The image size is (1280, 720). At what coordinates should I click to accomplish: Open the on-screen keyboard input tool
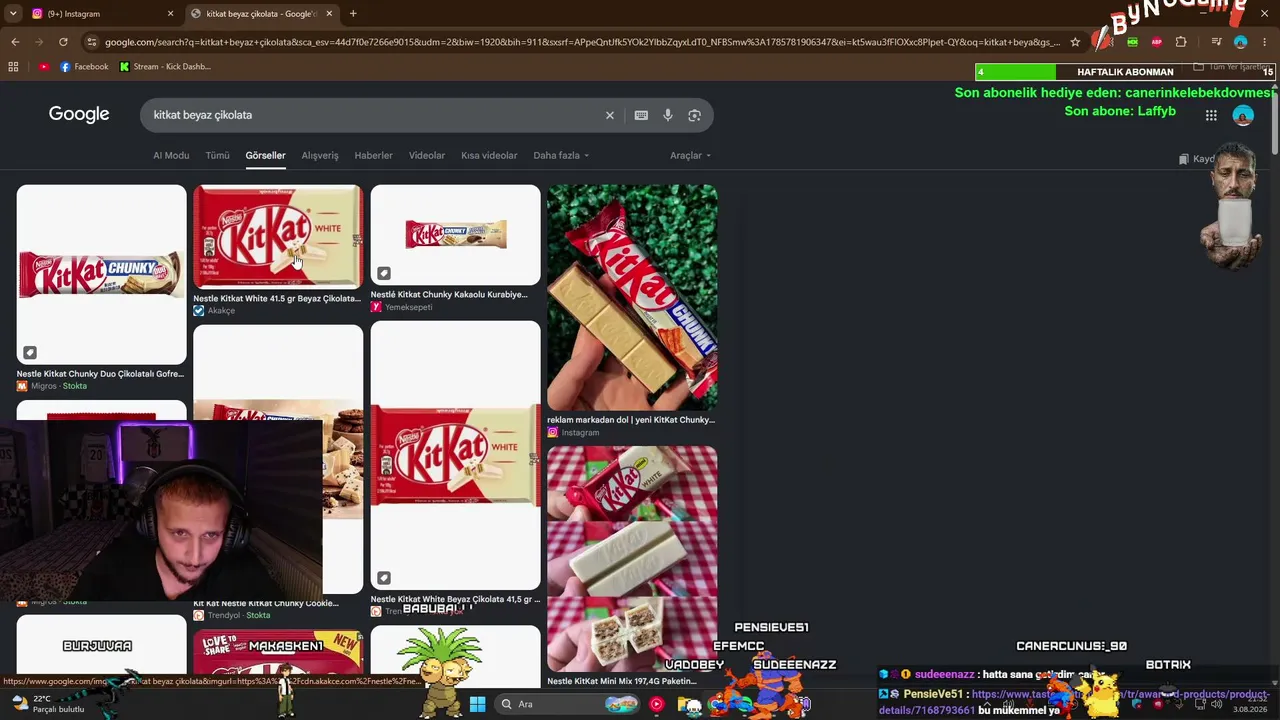[x=641, y=115]
